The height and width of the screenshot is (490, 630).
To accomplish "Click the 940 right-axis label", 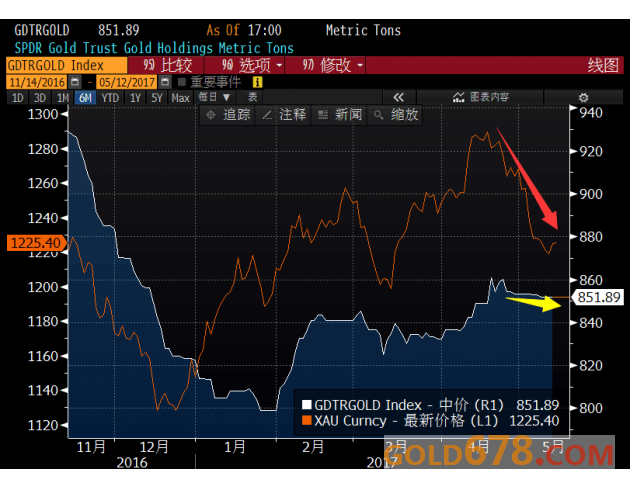I will coord(591,113).
